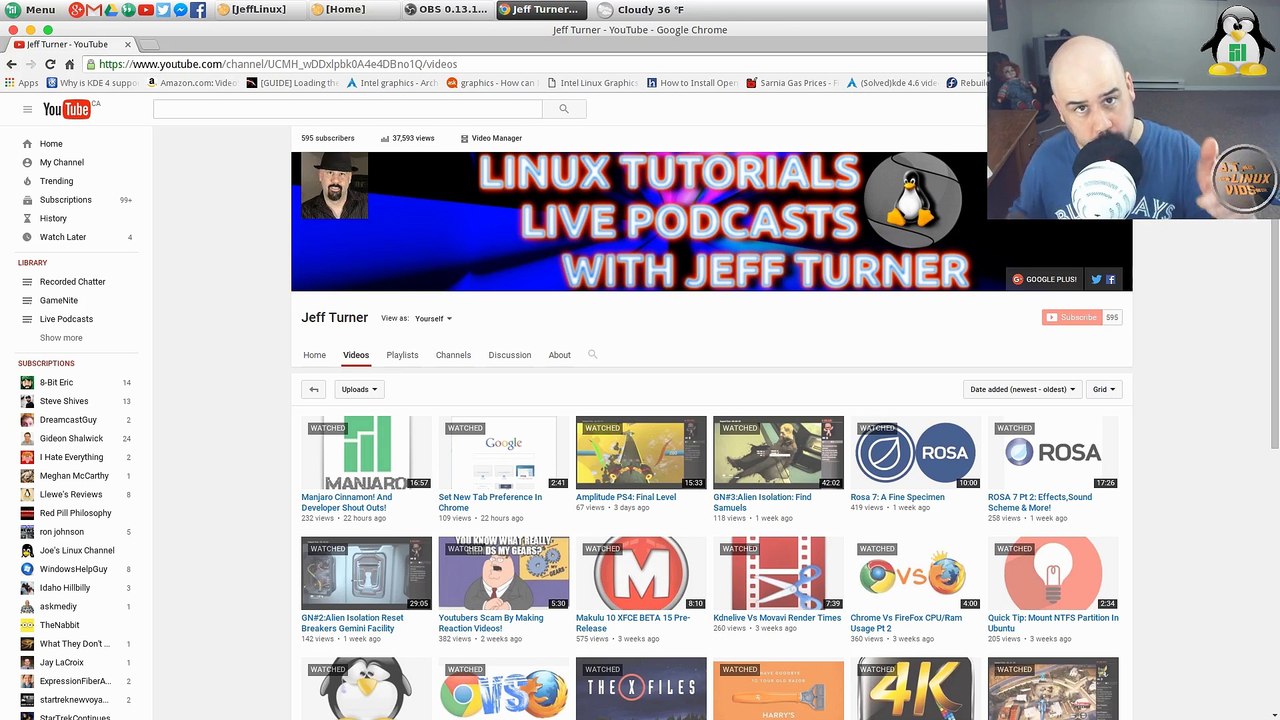Open the Twitter link on channel banner

coord(1096,280)
